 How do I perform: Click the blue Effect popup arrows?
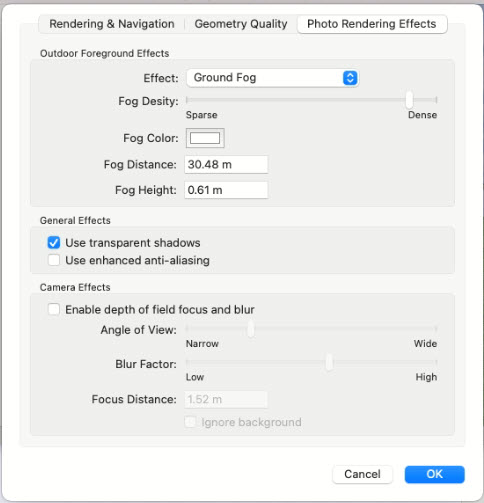tap(350, 78)
